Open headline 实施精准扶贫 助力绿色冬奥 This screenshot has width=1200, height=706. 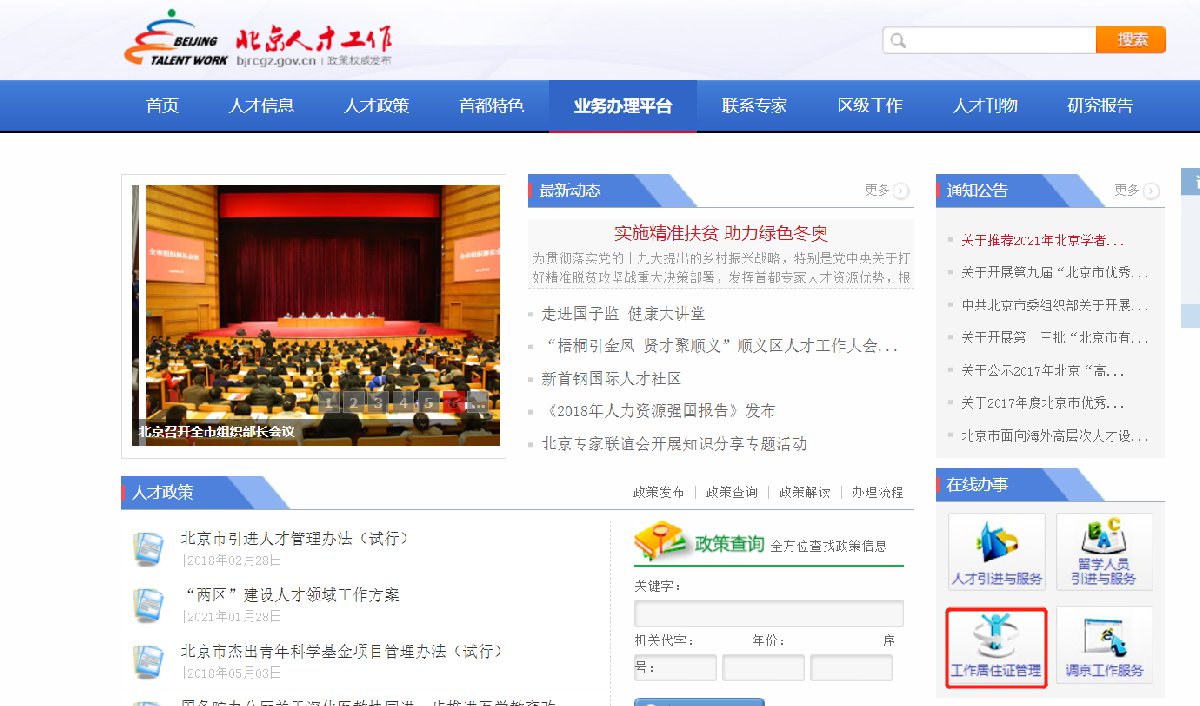[721, 233]
